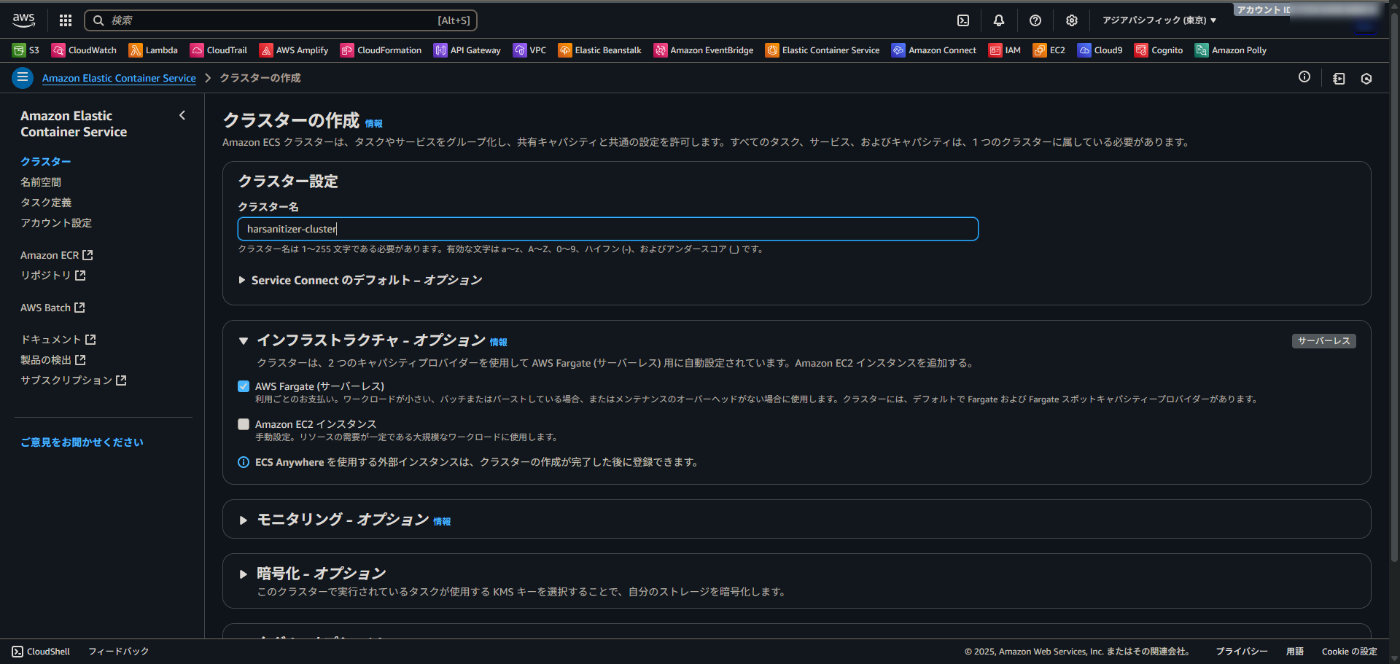This screenshot has width=1400, height=664.
Task: Toggle the hamburger navigation menu button
Action: 23,78
